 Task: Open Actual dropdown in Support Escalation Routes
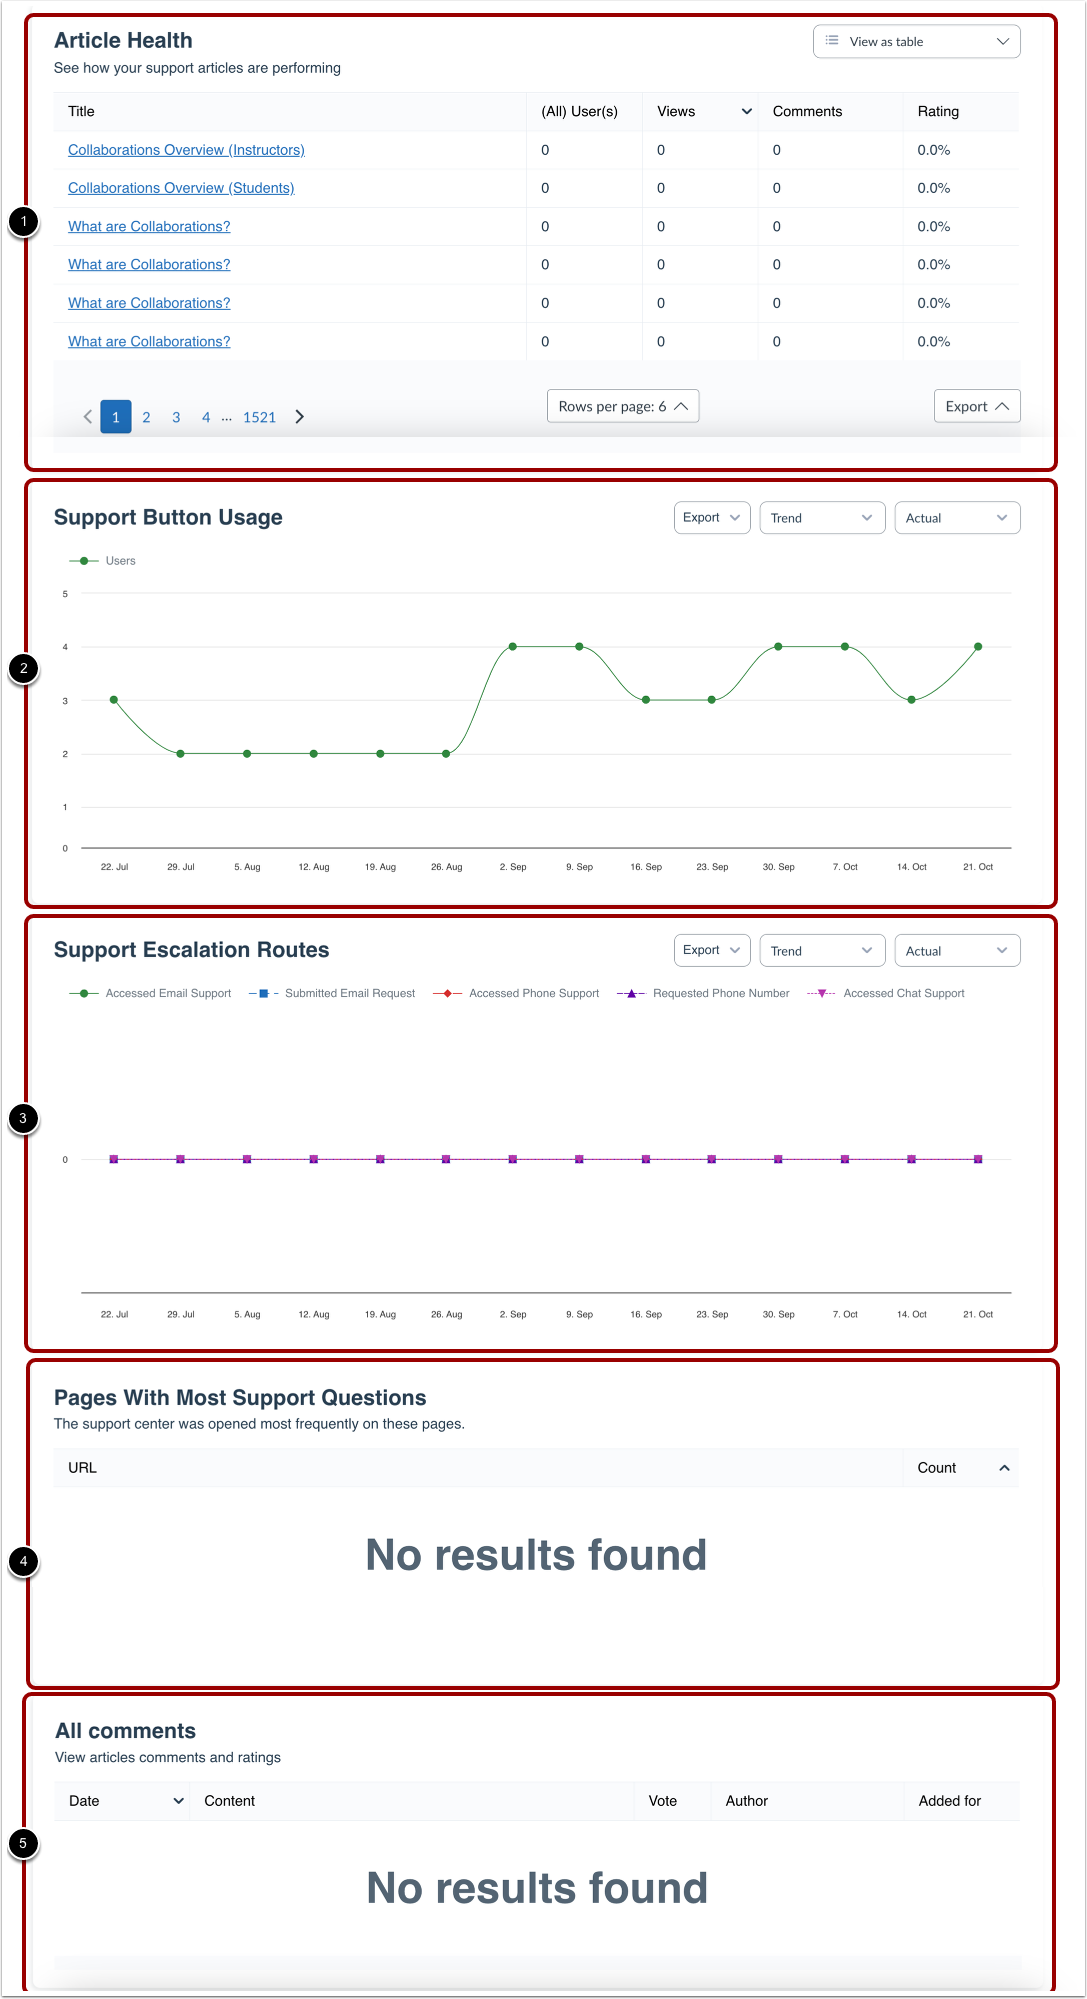(x=957, y=951)
